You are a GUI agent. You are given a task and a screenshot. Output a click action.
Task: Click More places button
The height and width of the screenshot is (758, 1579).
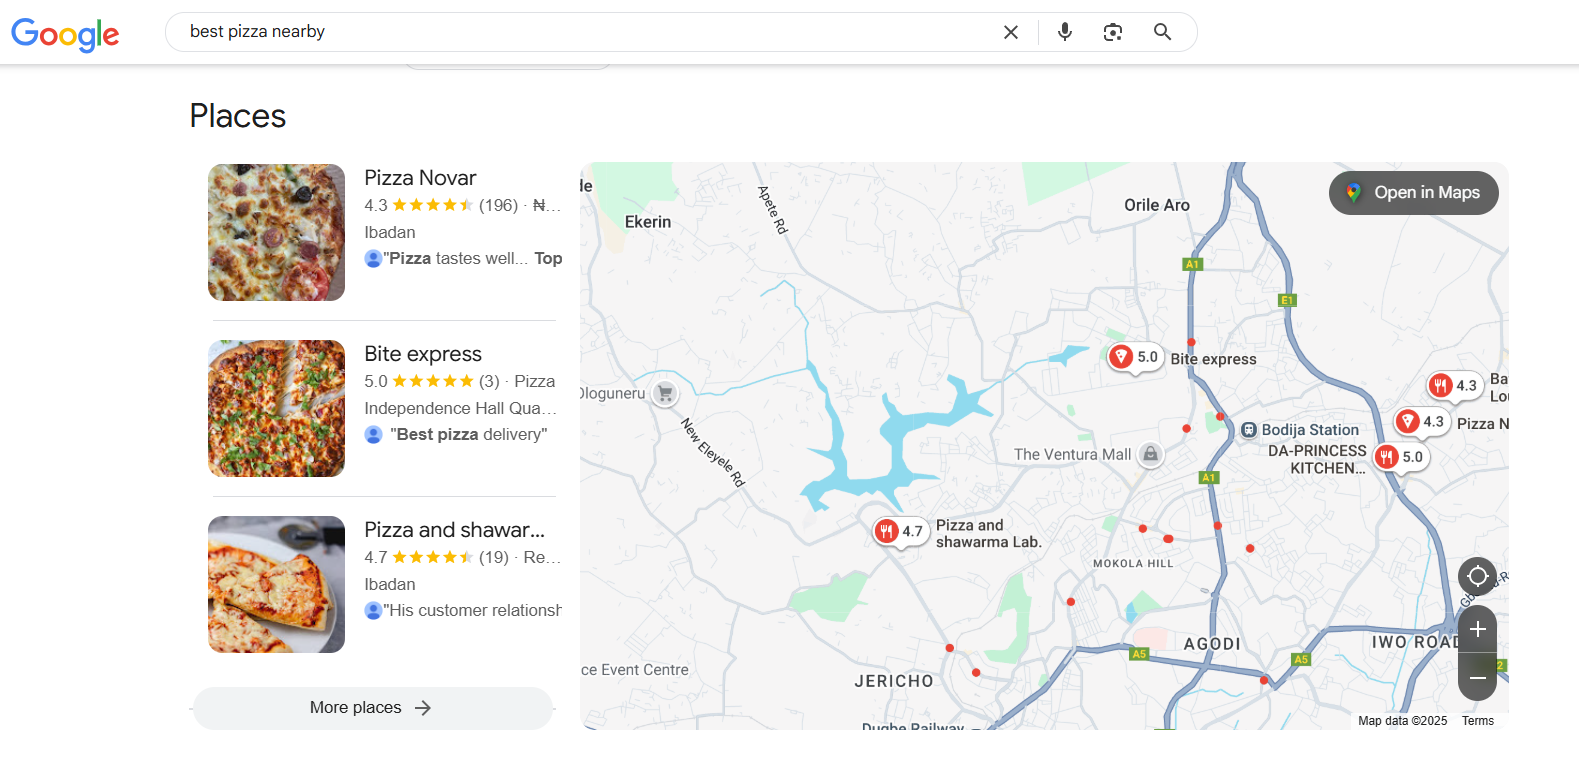pos(372,708)
